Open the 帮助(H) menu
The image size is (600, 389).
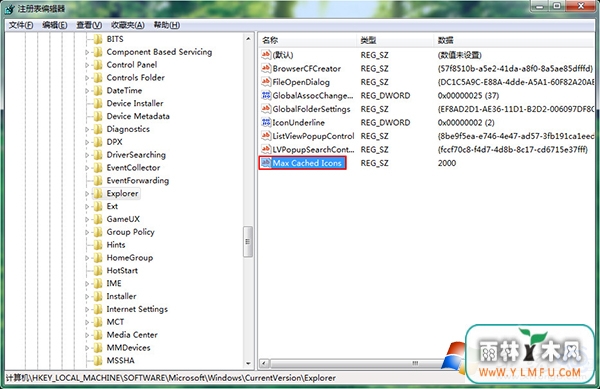click(x=167, y=25)
